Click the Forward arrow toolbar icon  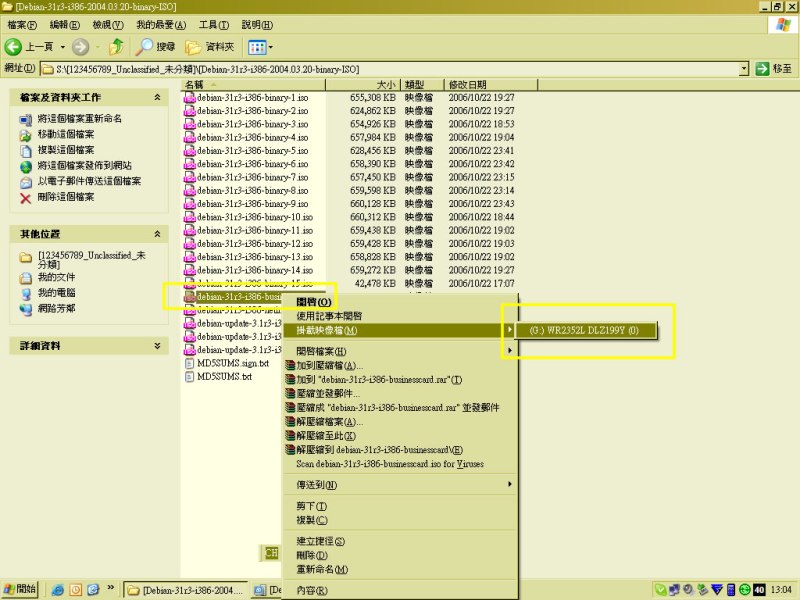pyautogui.click(x=80, y=47)
